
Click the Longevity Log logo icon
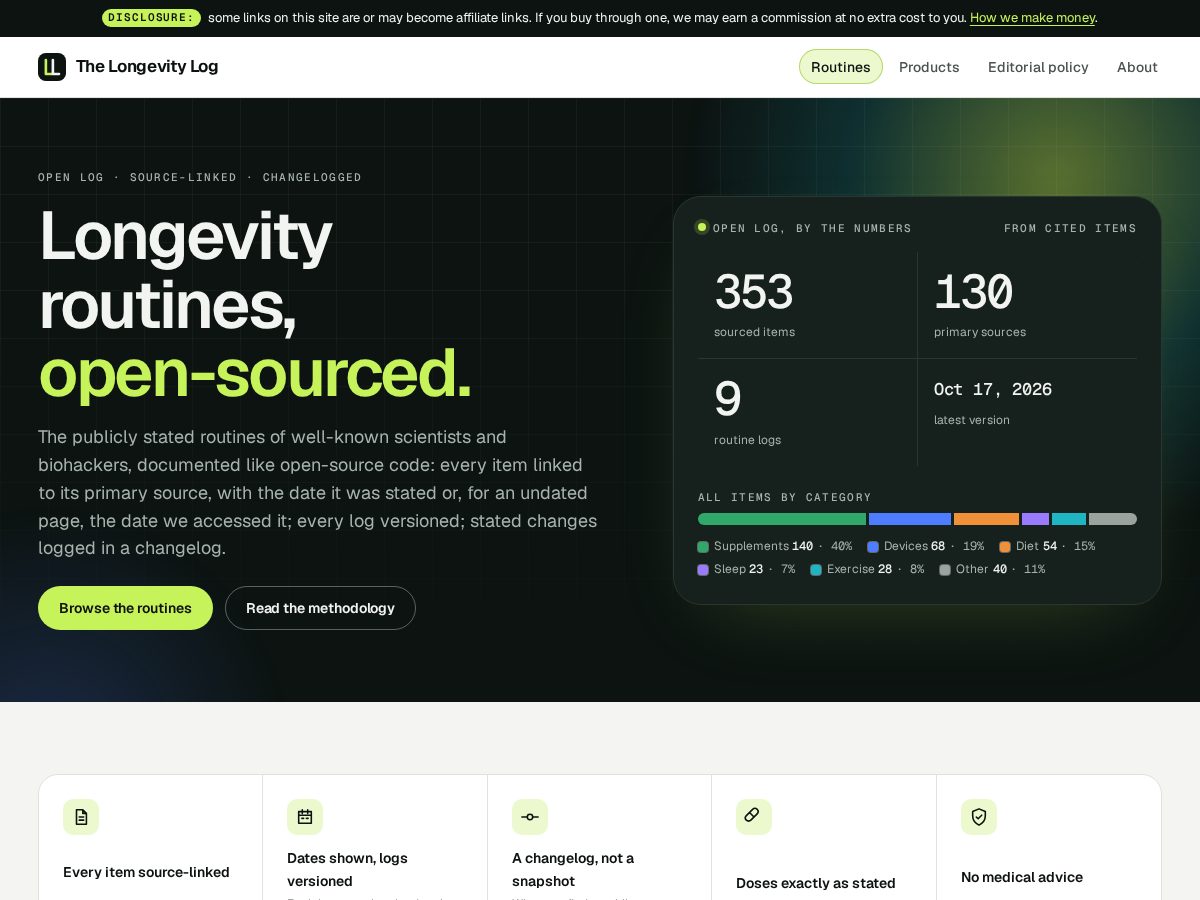(x=52, y=67)
